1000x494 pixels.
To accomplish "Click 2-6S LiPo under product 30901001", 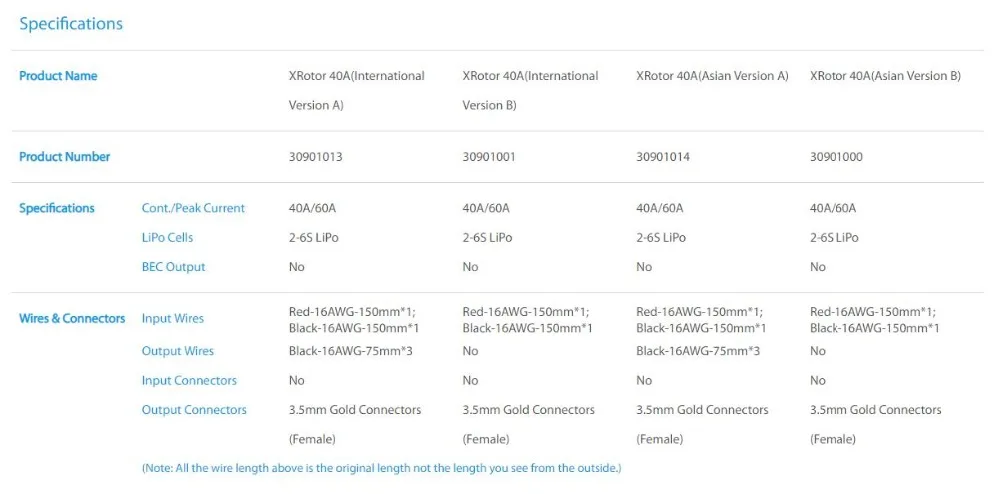I will click(487, 238).
